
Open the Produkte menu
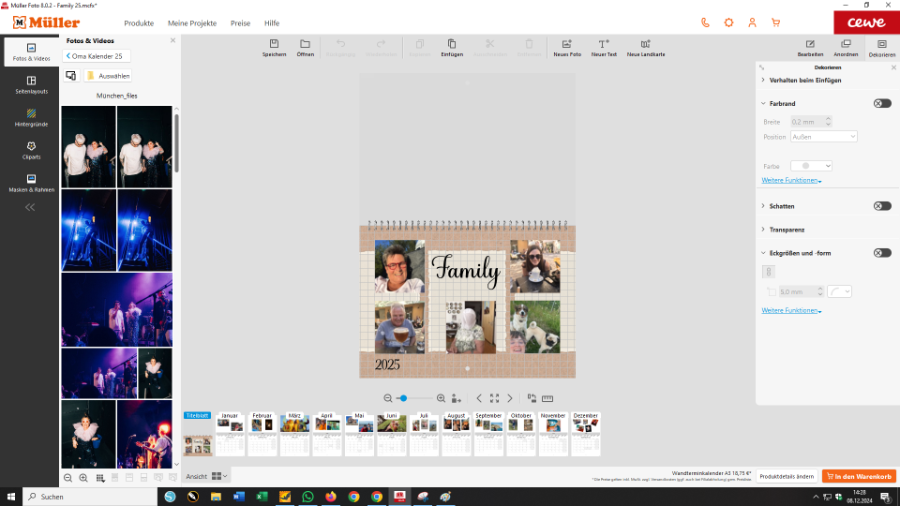point(139,23)
